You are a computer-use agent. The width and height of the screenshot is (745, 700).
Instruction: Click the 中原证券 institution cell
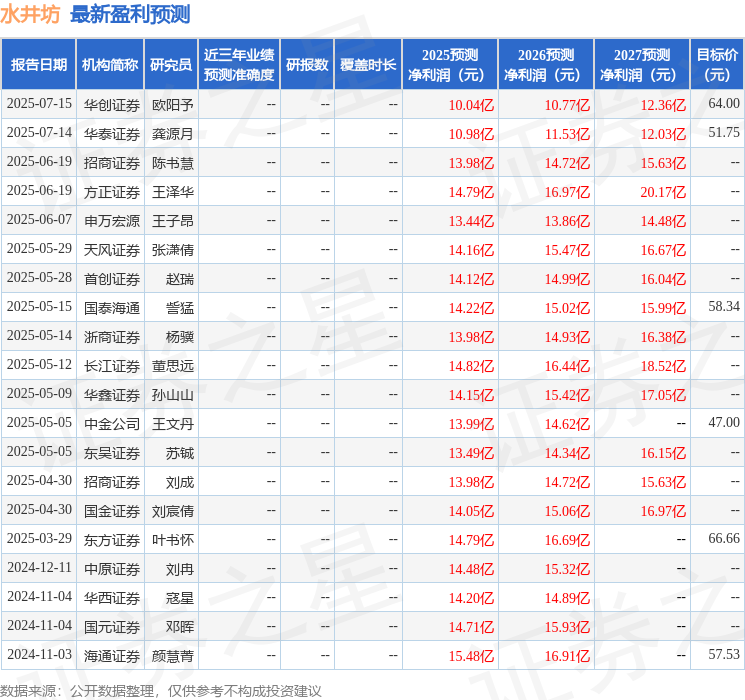(112, 568)
